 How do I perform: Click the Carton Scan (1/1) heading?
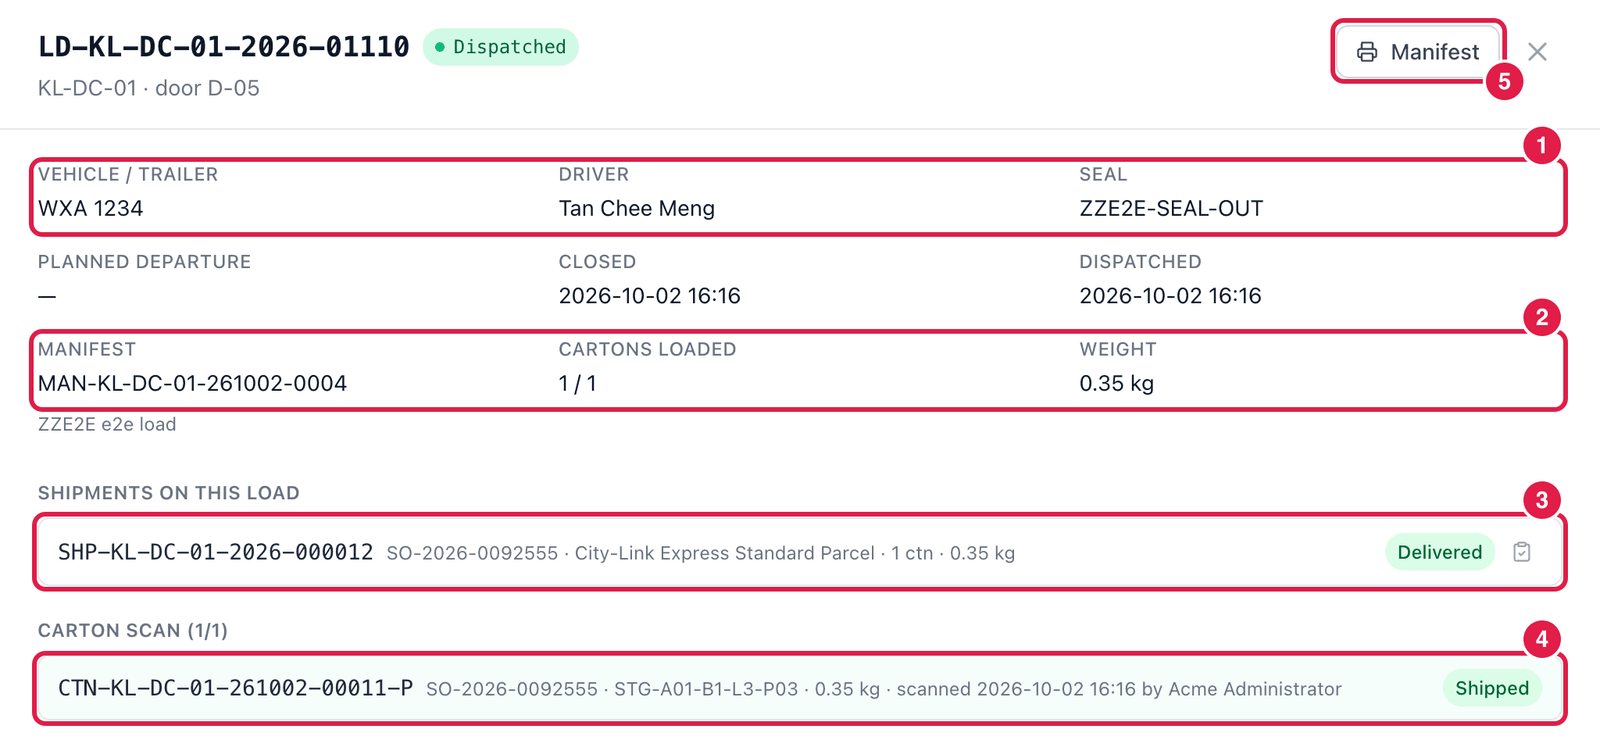point(133,631)
